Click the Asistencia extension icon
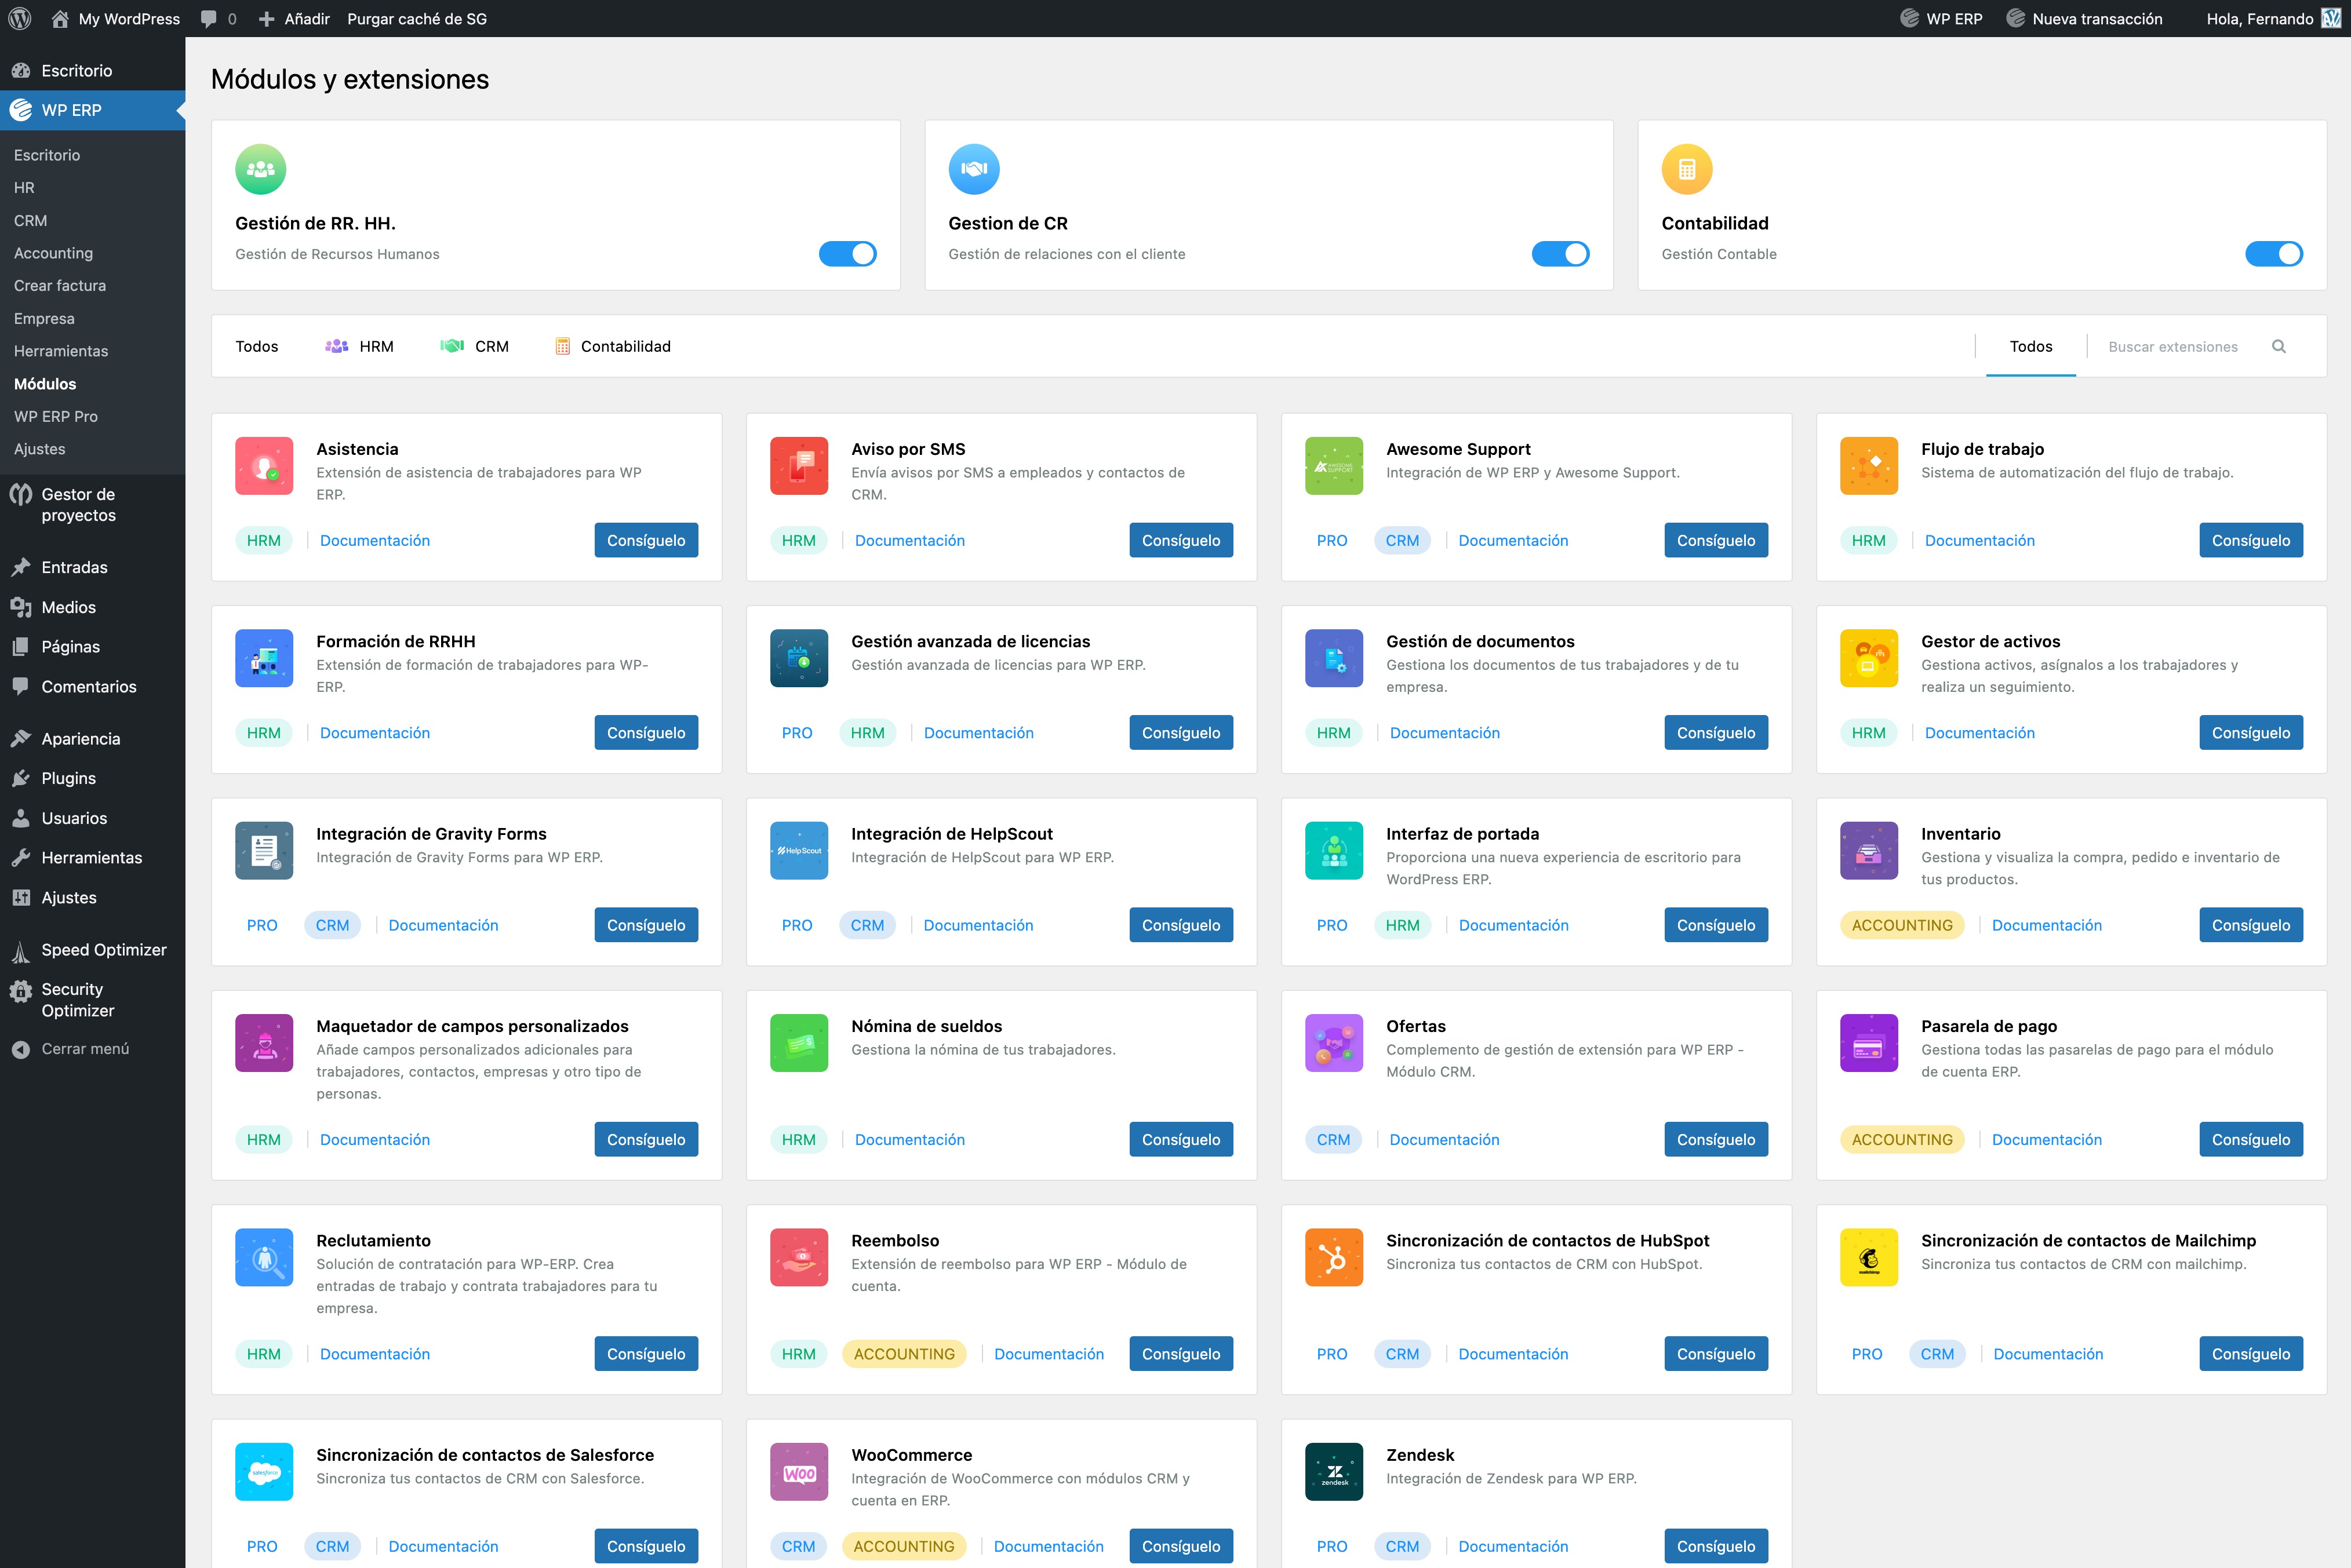The width and height of the screenshot is (2351, 1568). [264, 466]
